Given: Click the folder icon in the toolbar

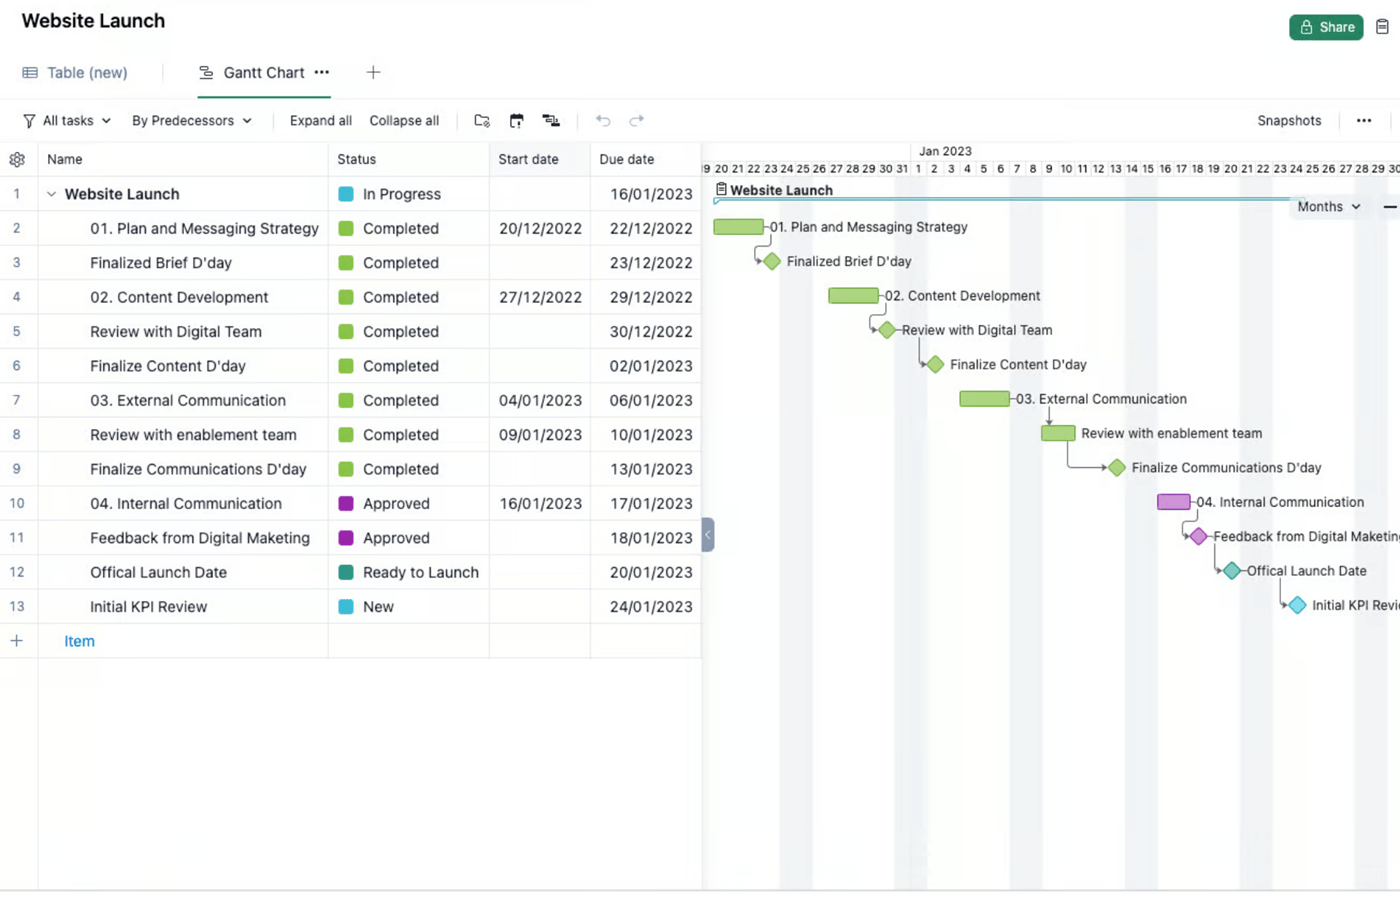Looking at the screenshot, I should click(482, 121).
